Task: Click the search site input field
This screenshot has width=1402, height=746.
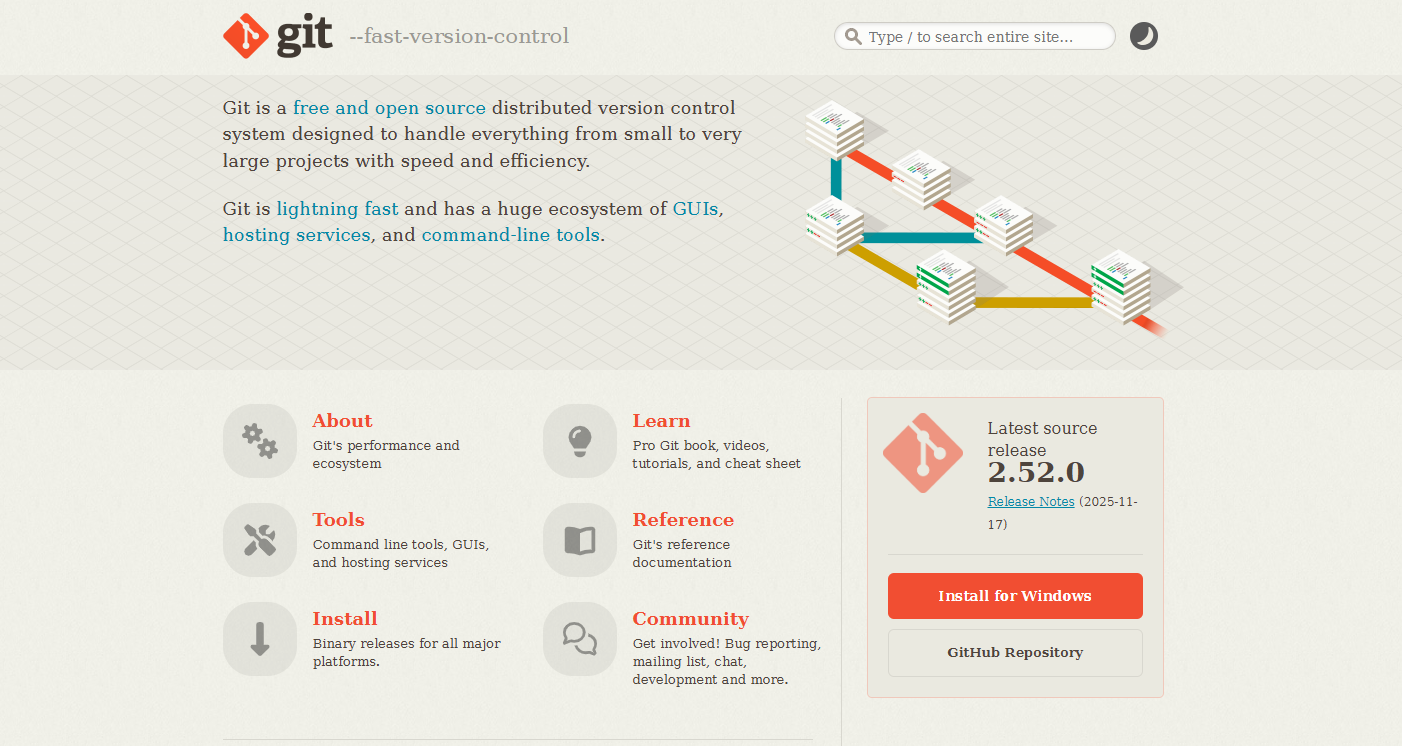Action: [x=975, y=37]
